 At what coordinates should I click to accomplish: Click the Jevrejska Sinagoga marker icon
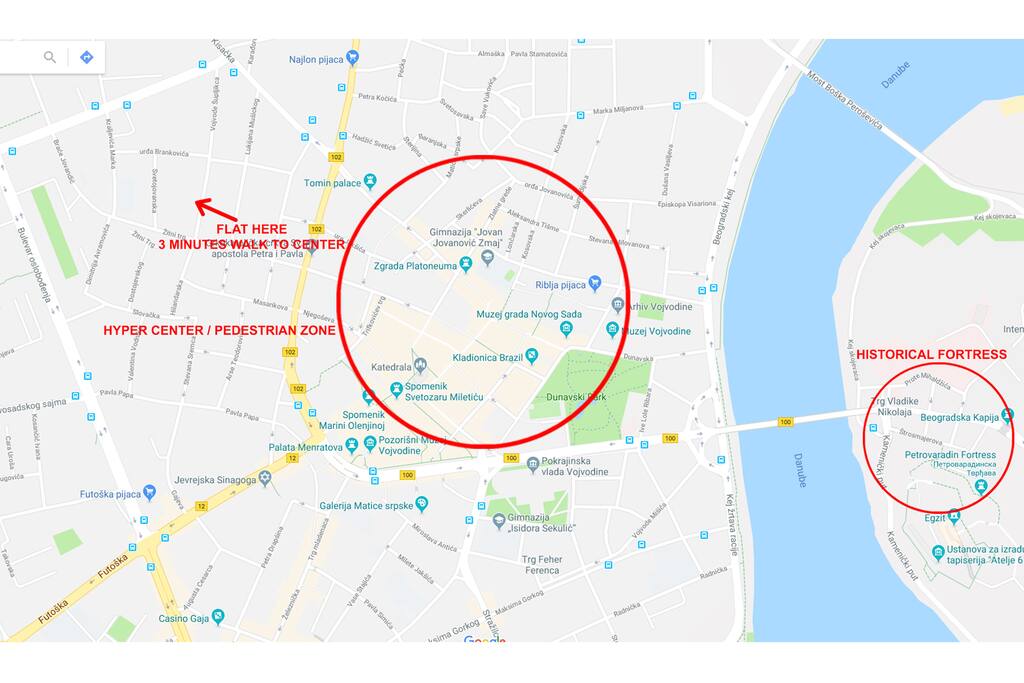(x=264, y=479)
